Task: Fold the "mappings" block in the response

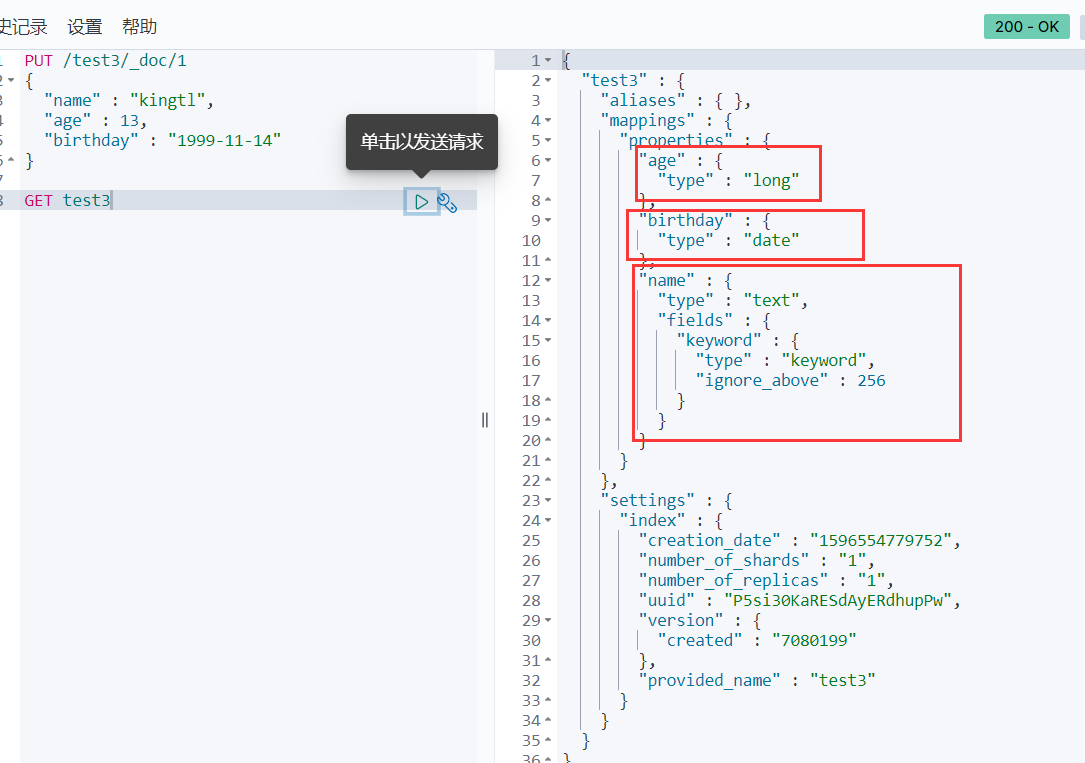Action: (x=548, y=120)
